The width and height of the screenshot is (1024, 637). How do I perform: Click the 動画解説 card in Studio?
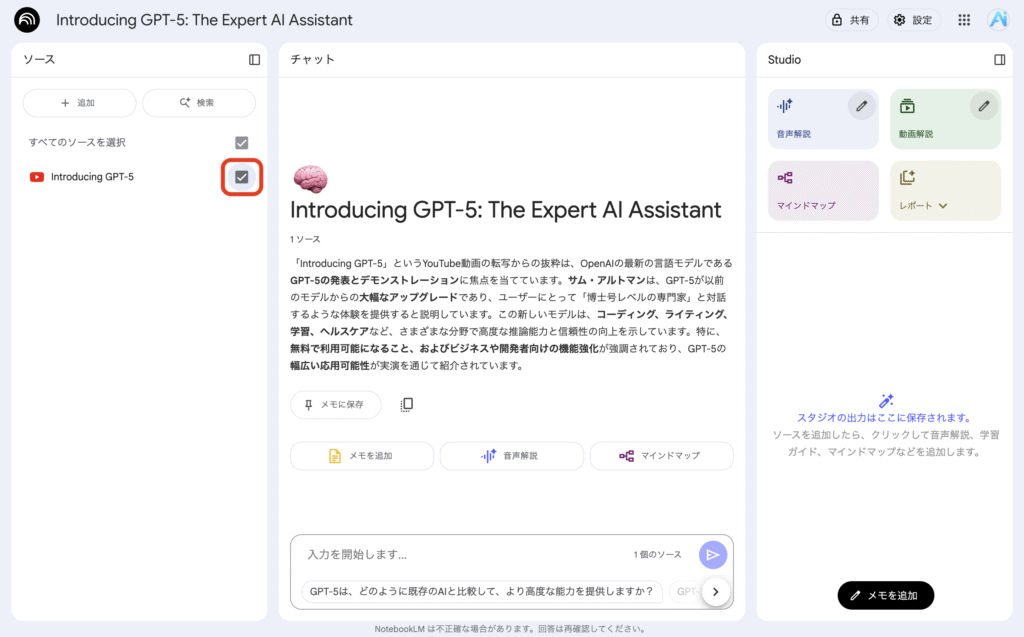click(945, 119)
